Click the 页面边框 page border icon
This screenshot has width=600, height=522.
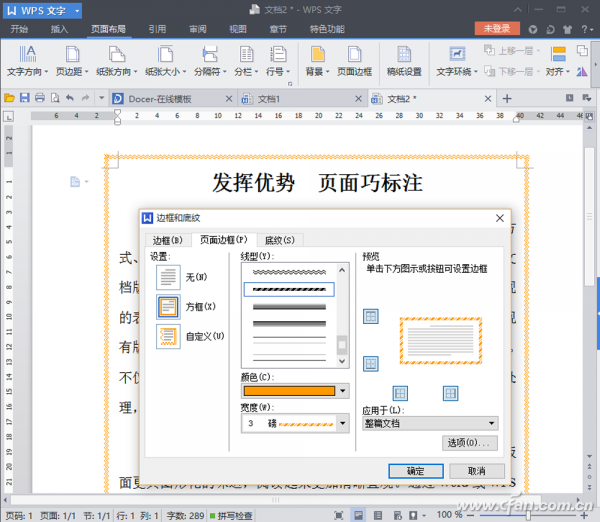pos(354,54)
